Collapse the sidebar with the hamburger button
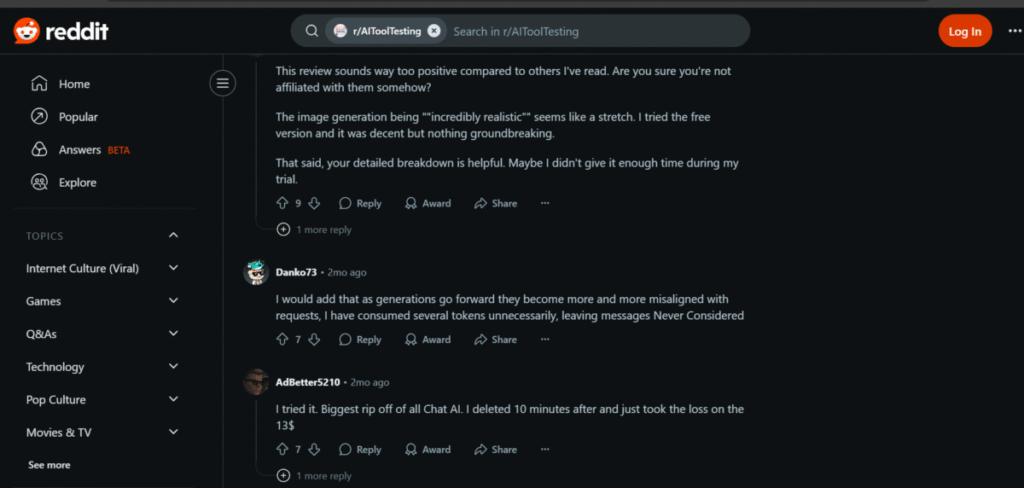Screen dimensions: 1024x488 223,83
